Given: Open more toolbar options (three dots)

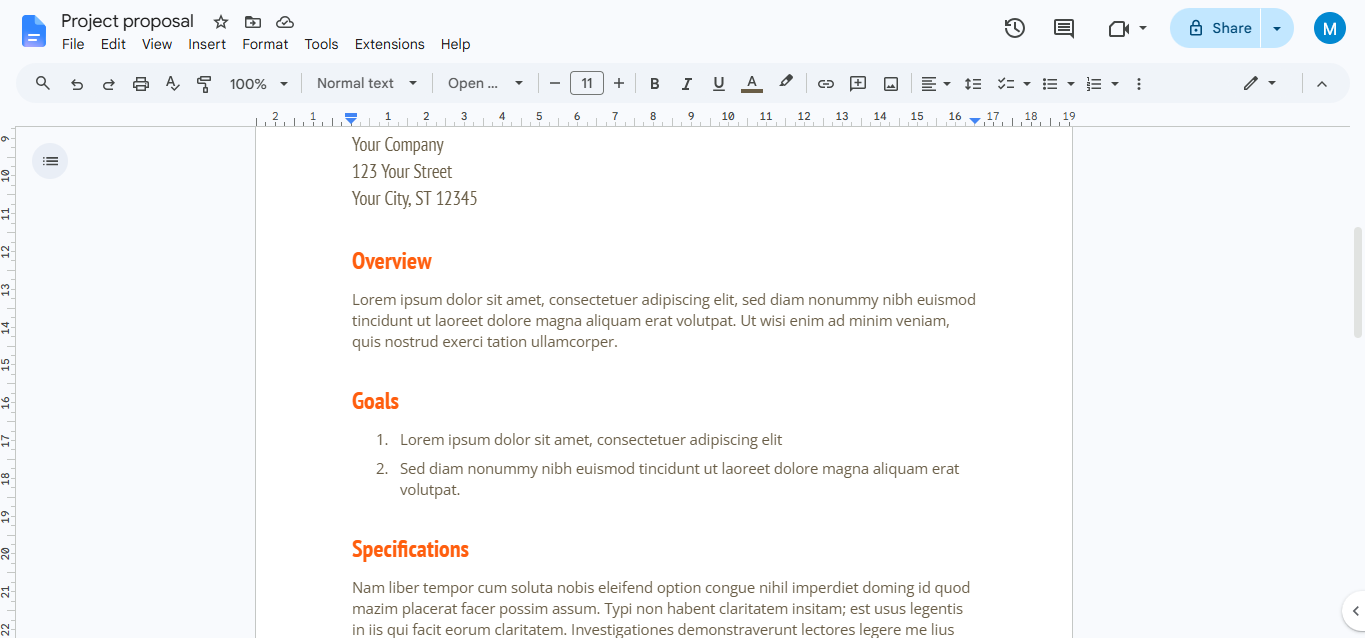Looking at the screenshot, I should (1139, 84).
